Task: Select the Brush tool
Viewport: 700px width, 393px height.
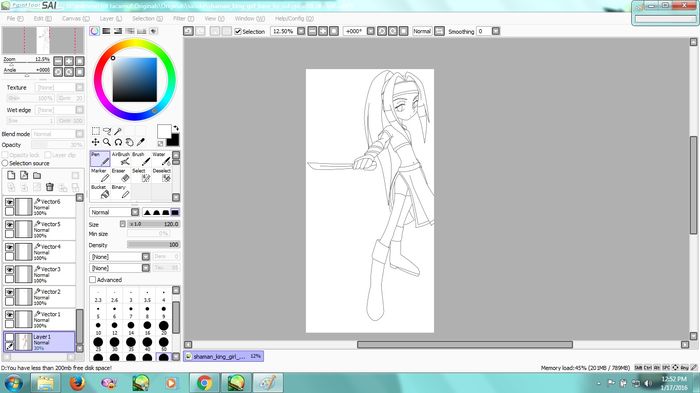Action: pos(141,159)
